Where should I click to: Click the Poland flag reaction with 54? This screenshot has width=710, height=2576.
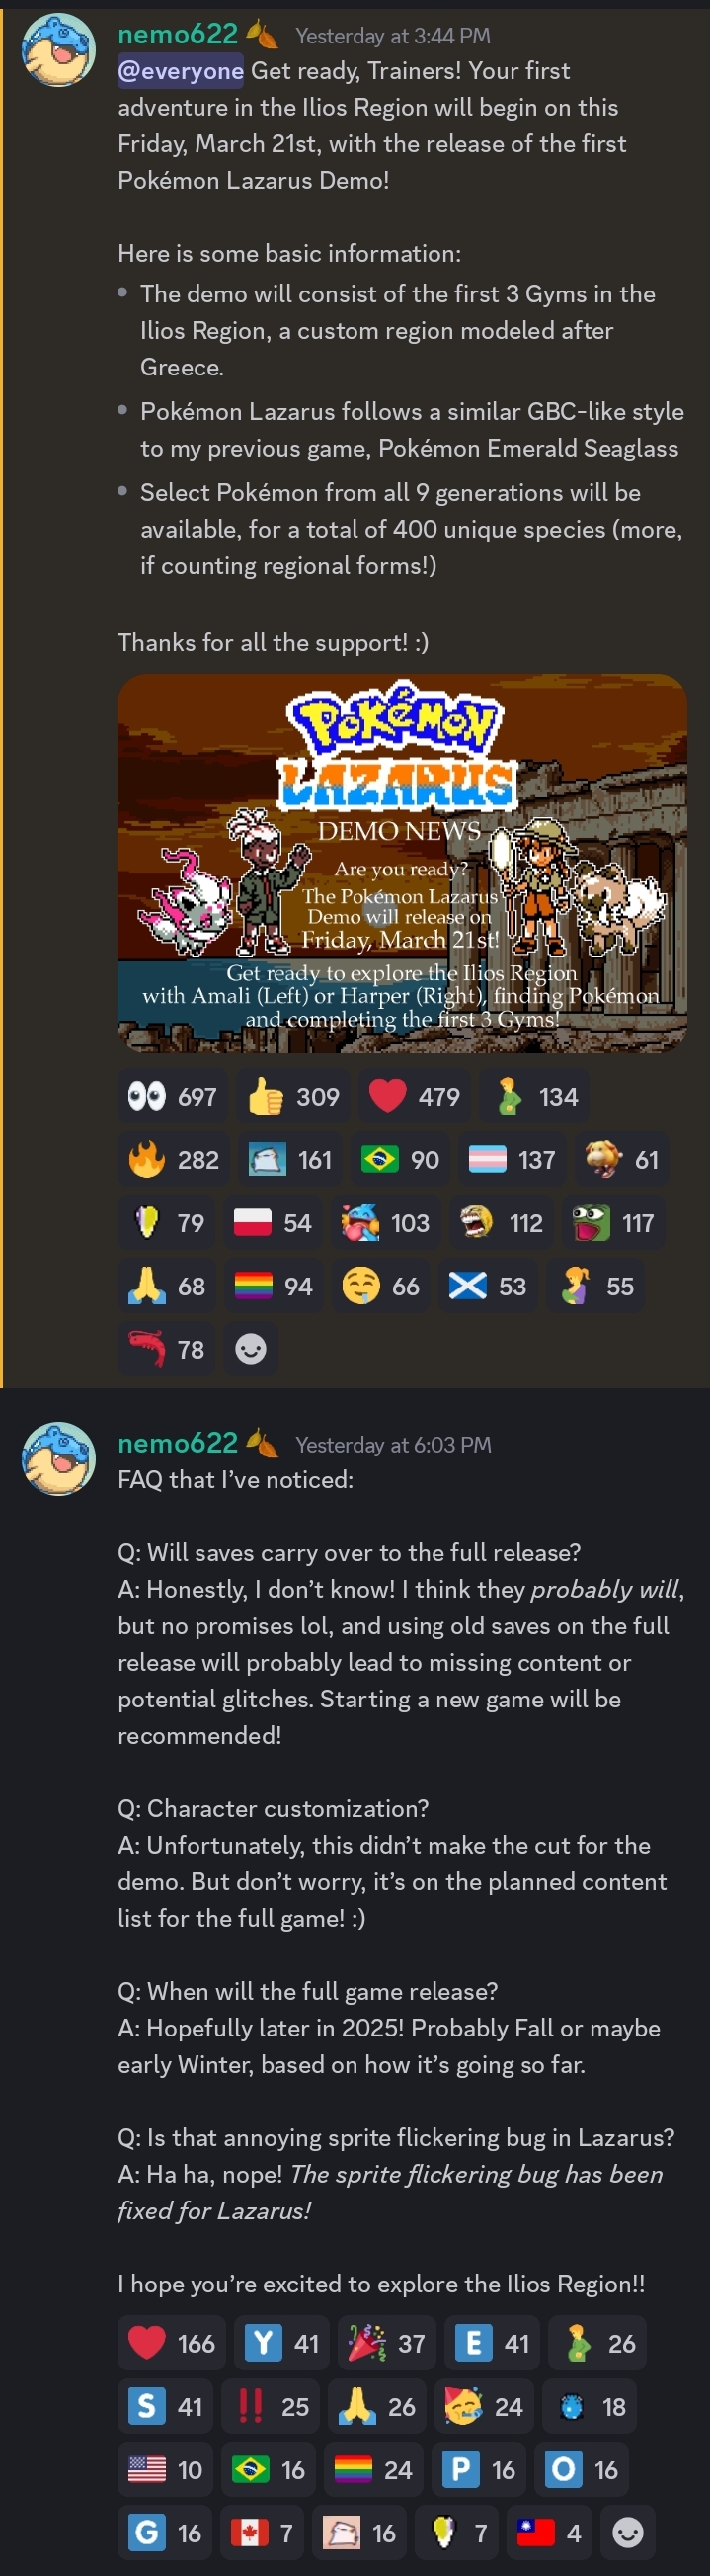click(x=271, y=1222)
